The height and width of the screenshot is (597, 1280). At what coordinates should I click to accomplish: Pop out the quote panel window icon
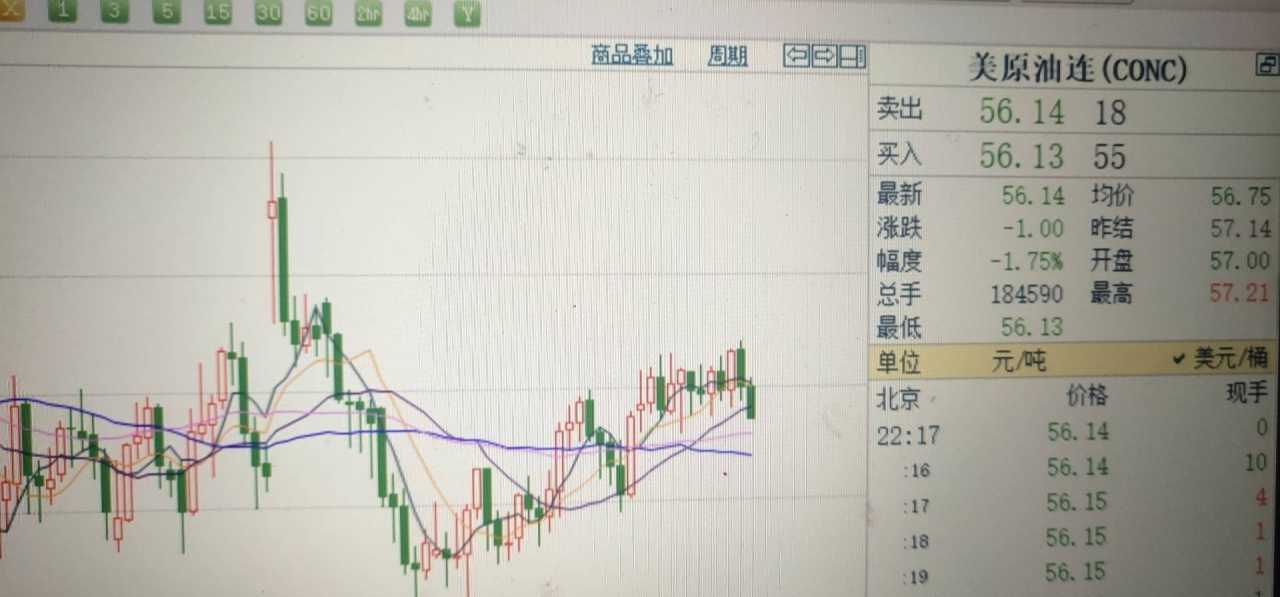click(1266, 65)
